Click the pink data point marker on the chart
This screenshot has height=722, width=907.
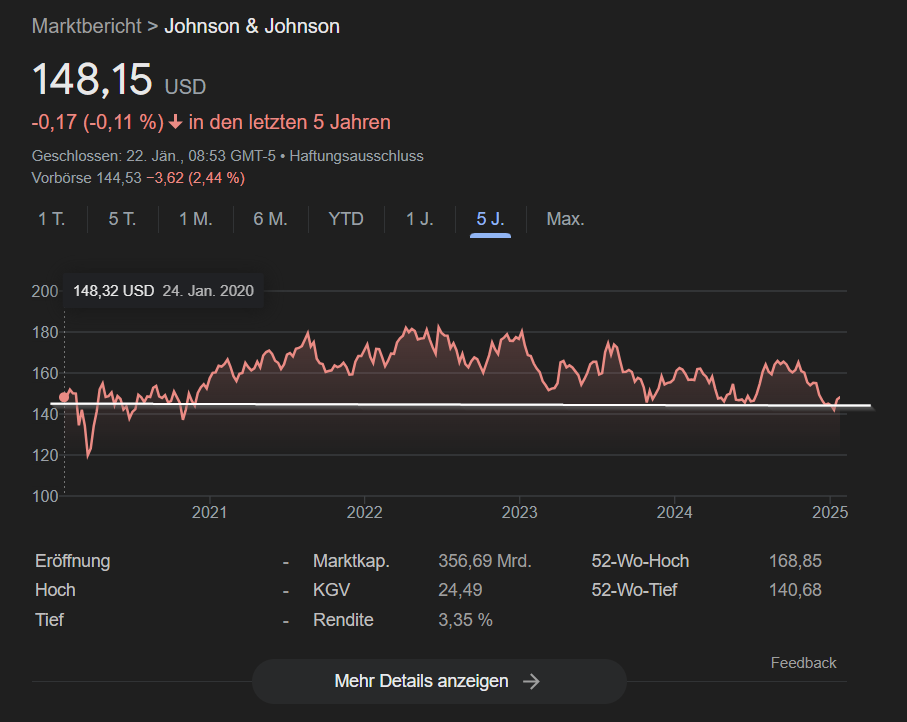(65, 397)
